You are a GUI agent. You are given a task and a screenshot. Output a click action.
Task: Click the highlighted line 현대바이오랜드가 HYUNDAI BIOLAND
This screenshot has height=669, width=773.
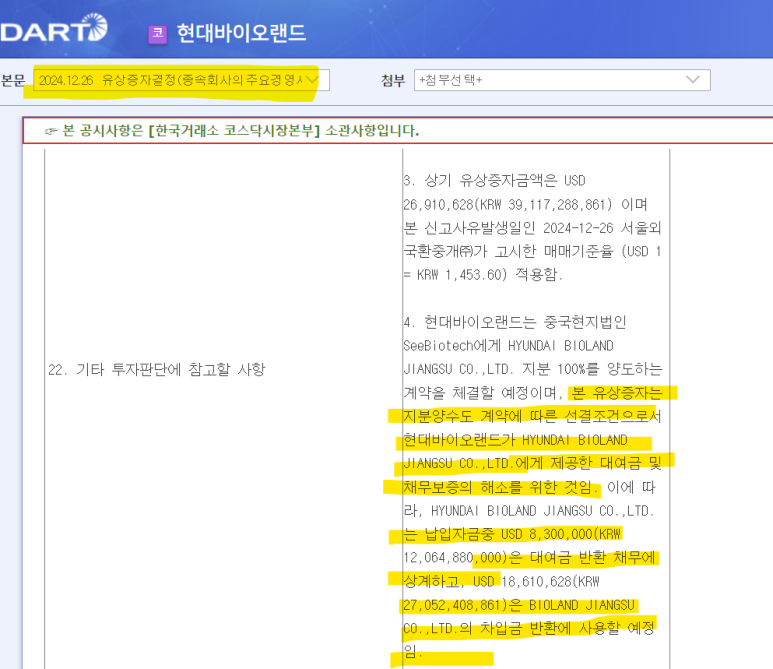pos(515,440)
